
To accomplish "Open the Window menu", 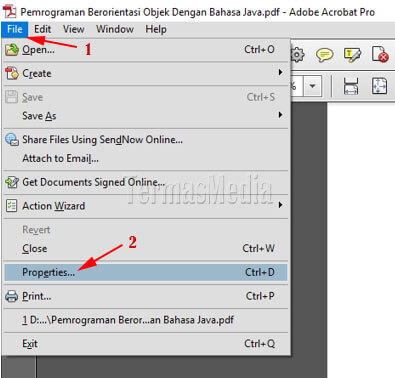I will (115, 29).
